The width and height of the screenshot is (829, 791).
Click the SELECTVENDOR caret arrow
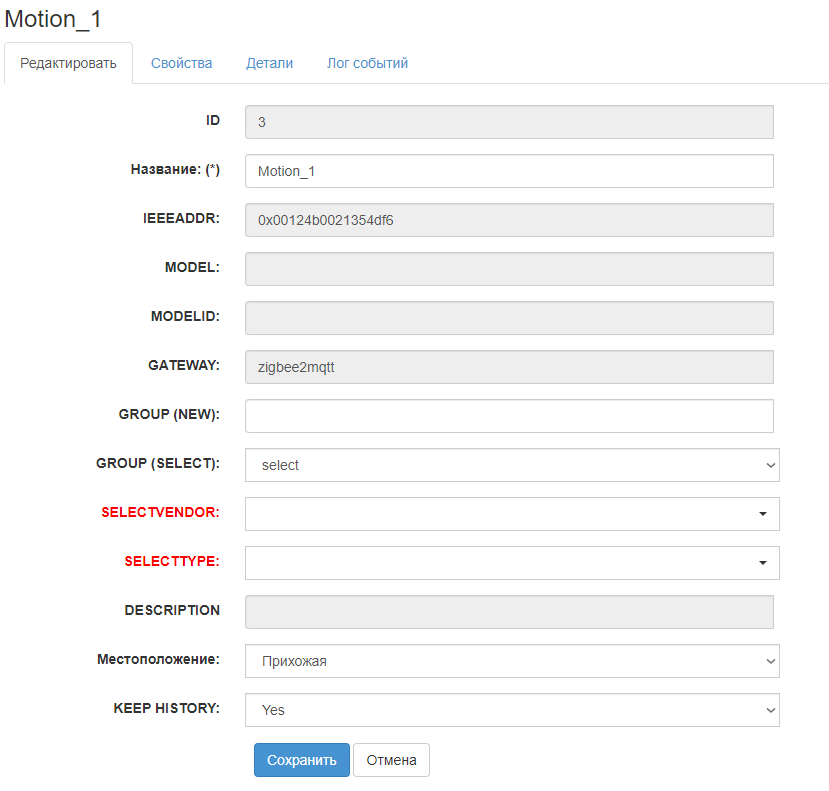coord(762,514)
